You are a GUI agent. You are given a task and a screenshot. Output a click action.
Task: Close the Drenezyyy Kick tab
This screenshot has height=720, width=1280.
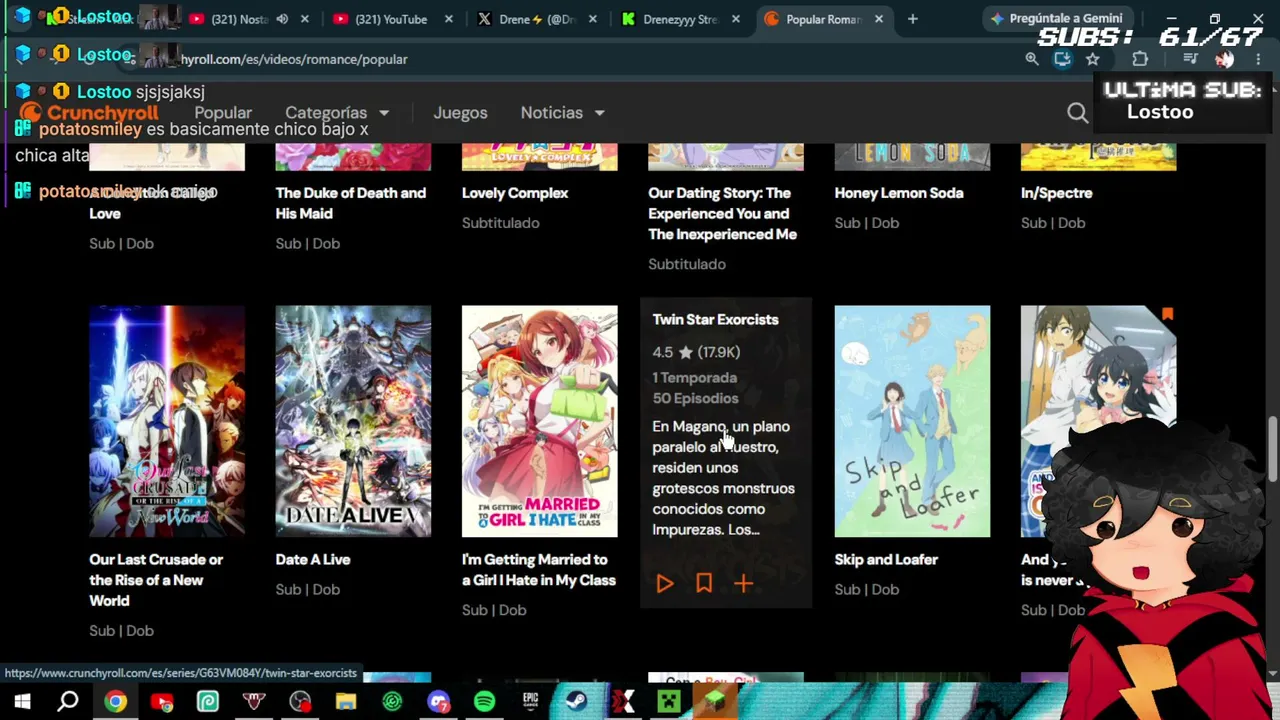pos(737,19)
